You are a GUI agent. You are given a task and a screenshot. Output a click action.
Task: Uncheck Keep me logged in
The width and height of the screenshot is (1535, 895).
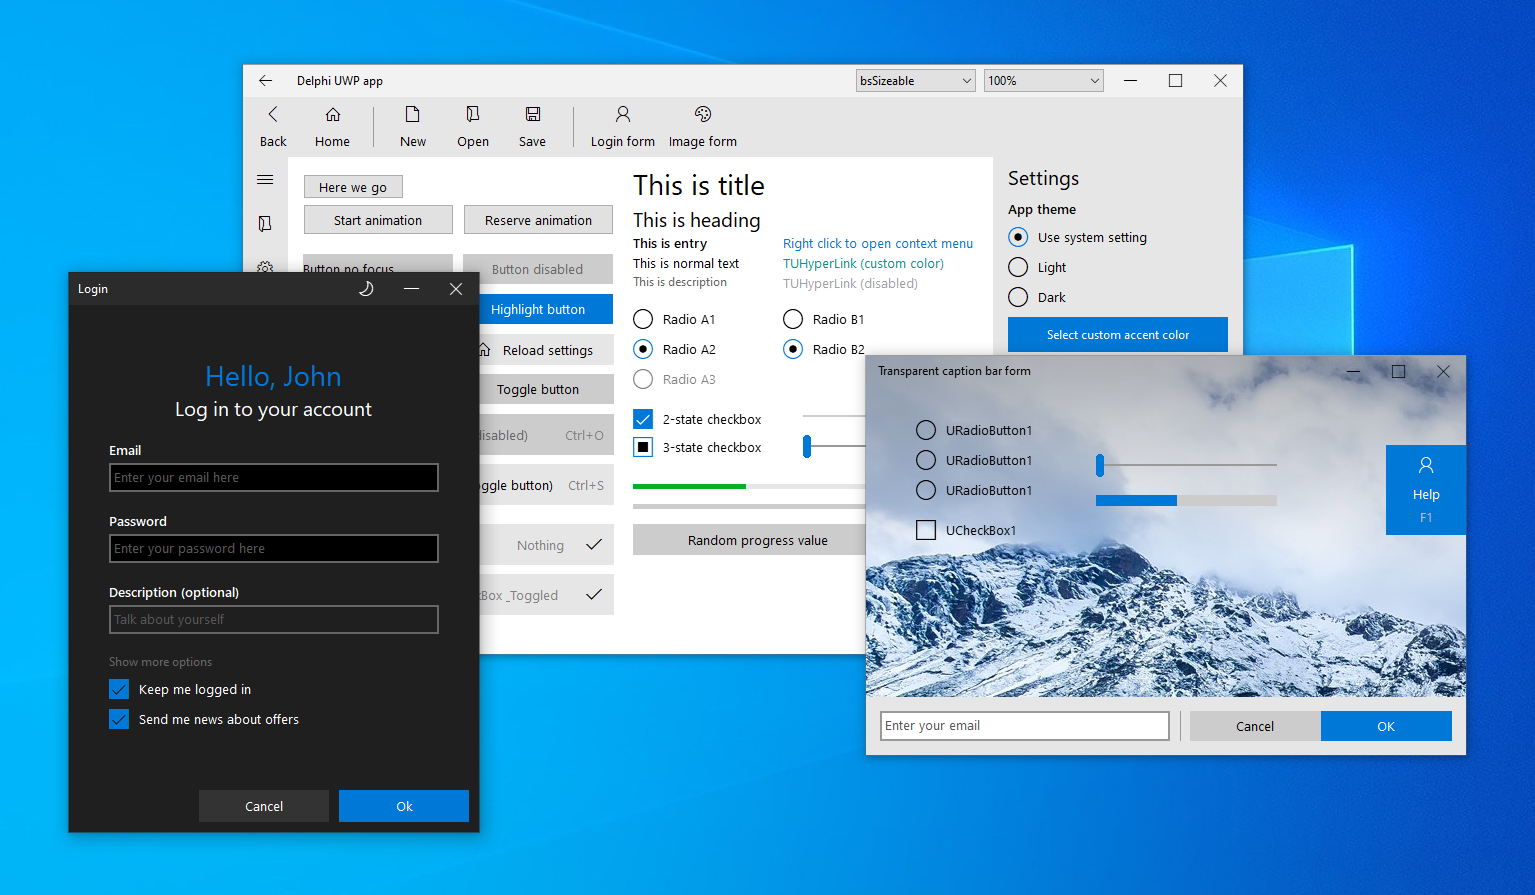118,689
